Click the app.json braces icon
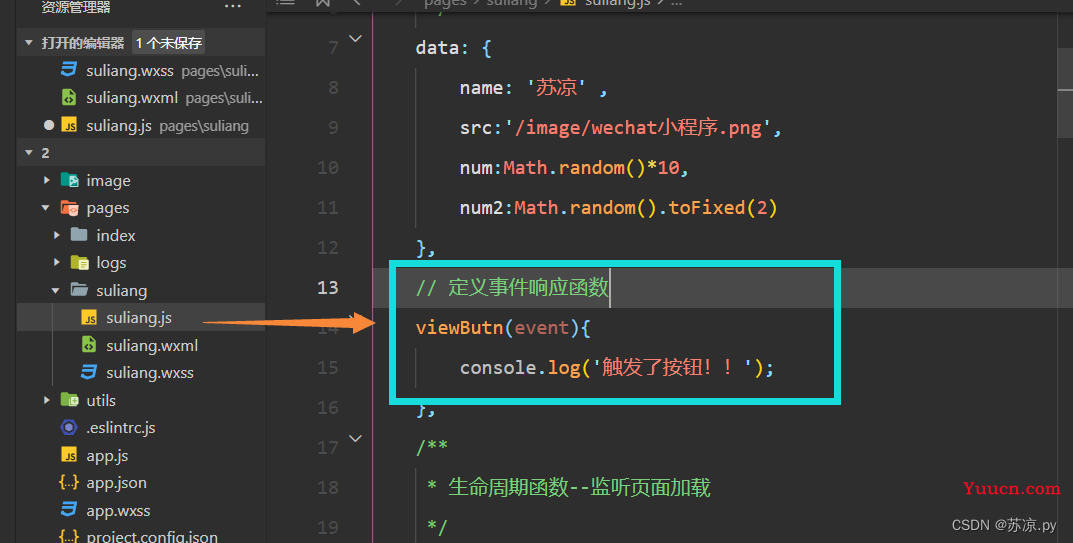 click(69, 483)
